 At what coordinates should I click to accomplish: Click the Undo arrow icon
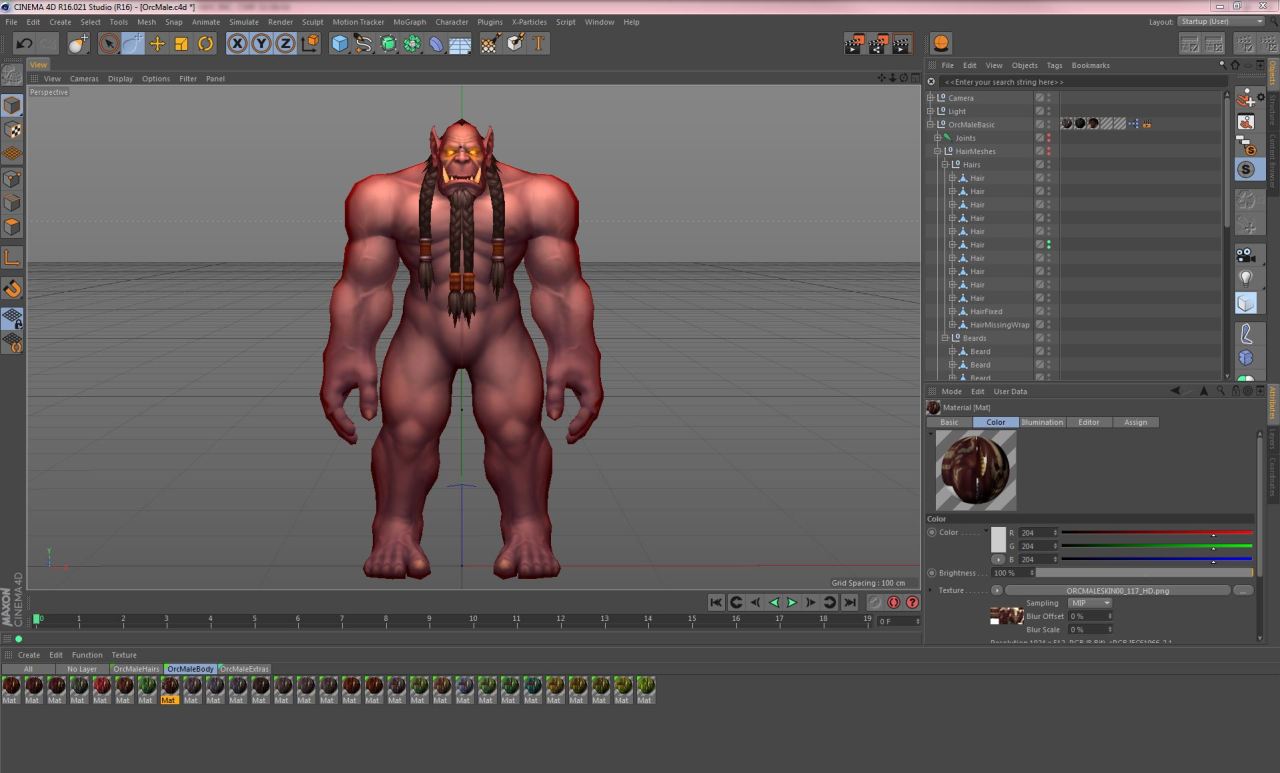[x=24, y=43]
